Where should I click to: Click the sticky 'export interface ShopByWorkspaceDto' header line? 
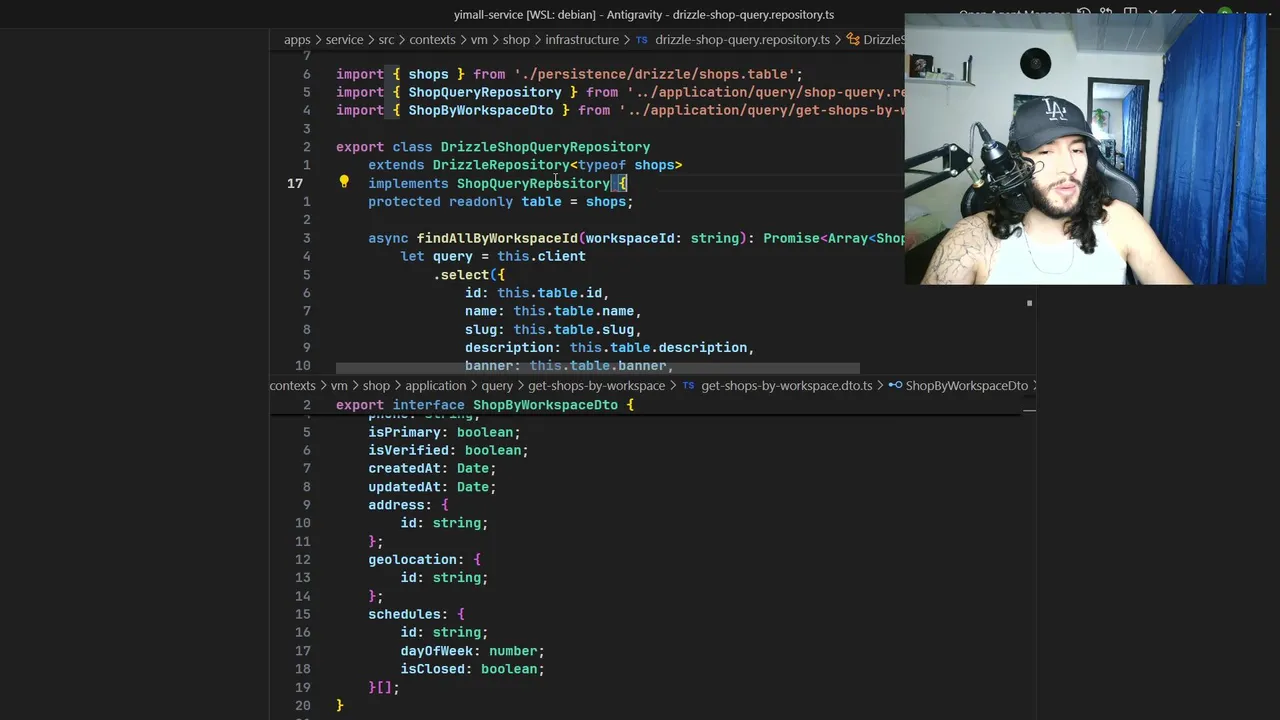coord(485,405)
